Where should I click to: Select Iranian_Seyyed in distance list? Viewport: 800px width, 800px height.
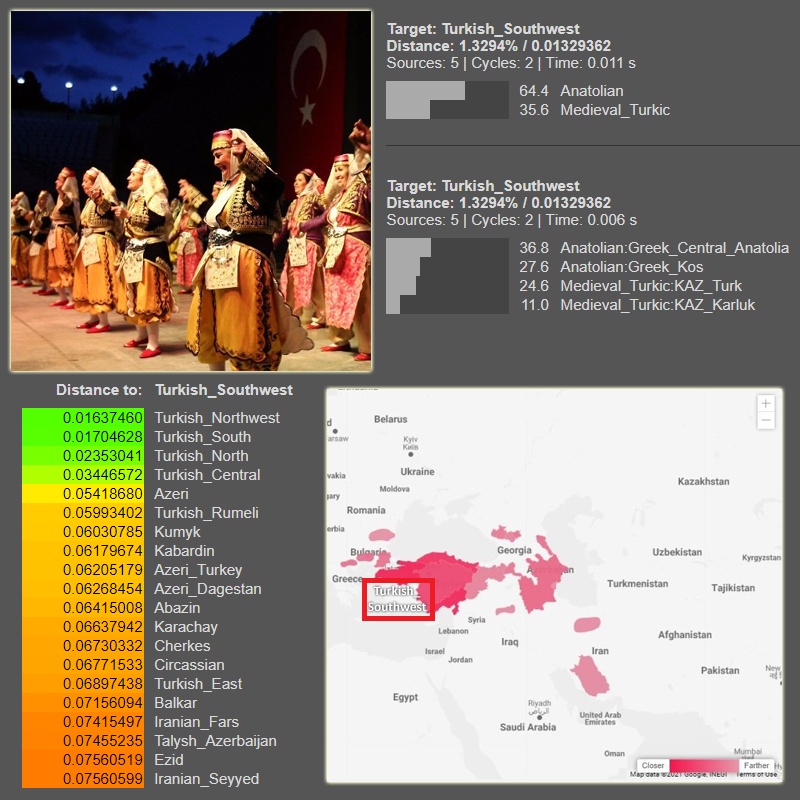206,779
